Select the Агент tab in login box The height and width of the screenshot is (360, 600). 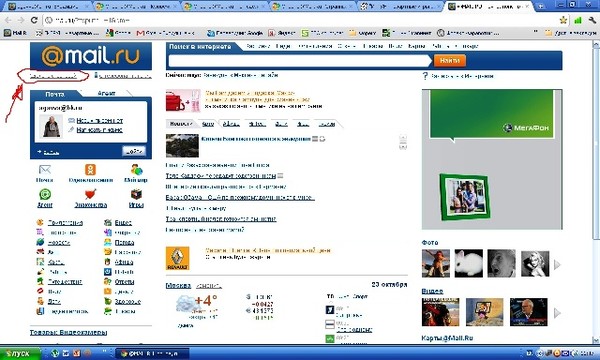[106, 93]
